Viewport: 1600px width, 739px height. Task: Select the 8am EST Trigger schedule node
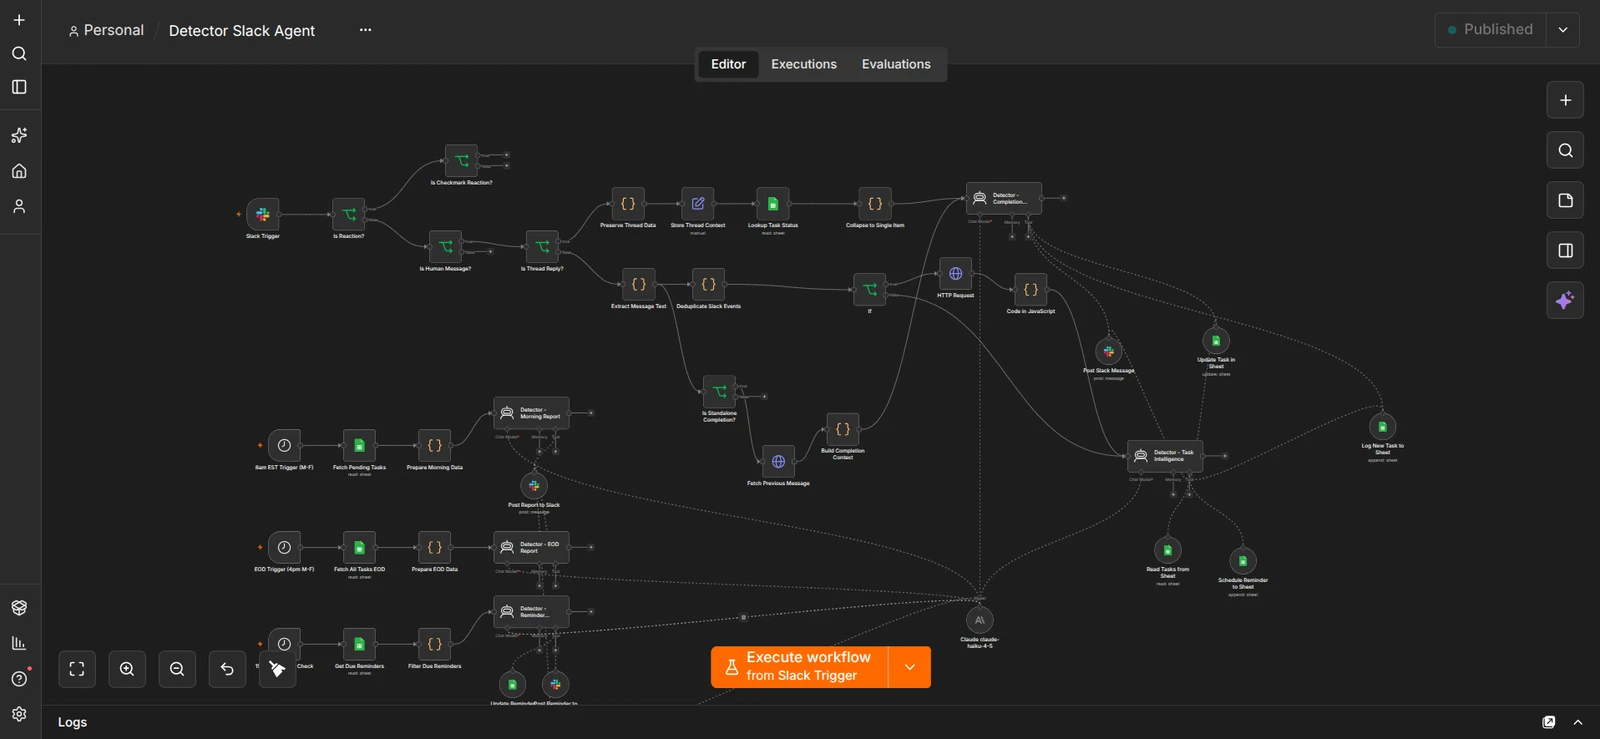(x=284, y=445)
